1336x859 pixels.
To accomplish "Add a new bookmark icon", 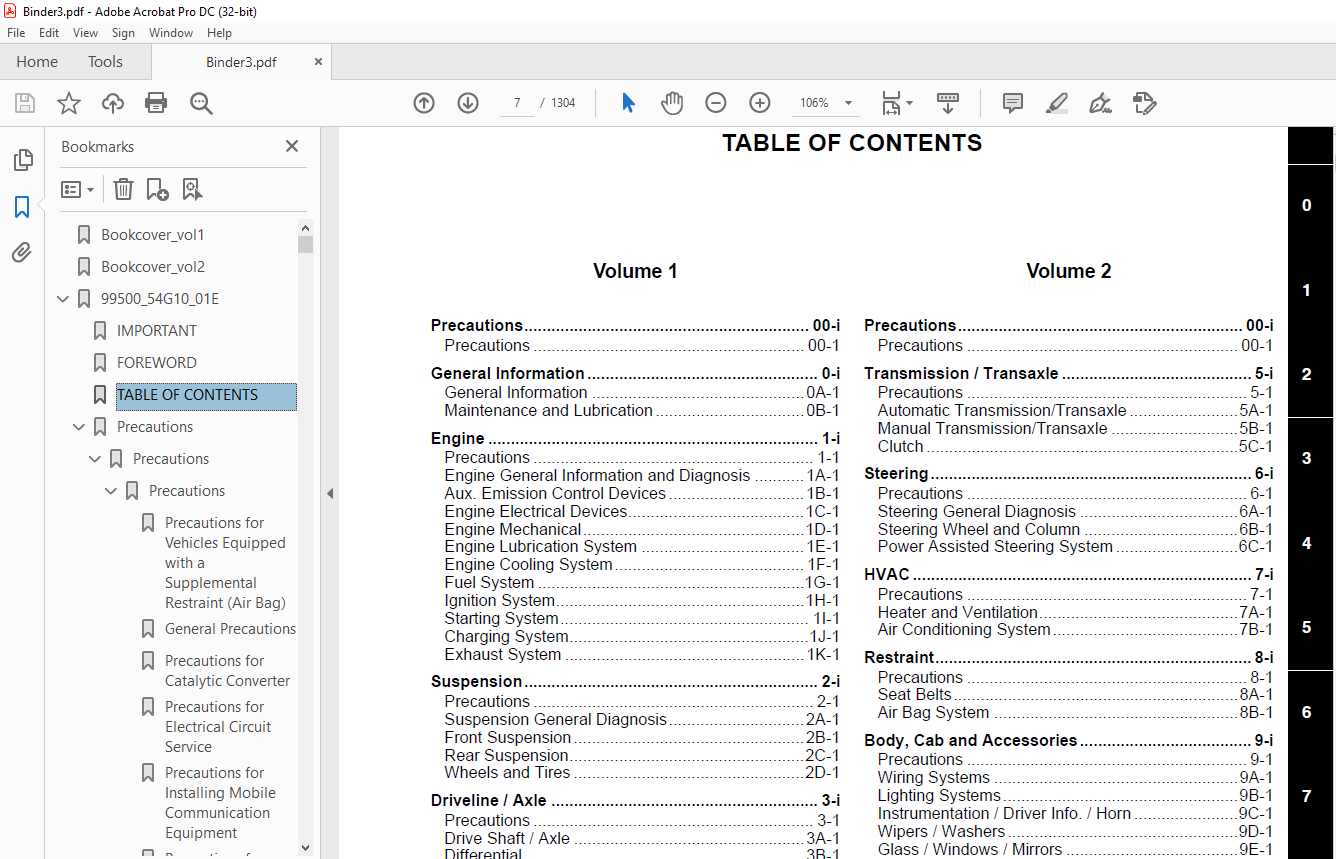I will click(157, 189).
